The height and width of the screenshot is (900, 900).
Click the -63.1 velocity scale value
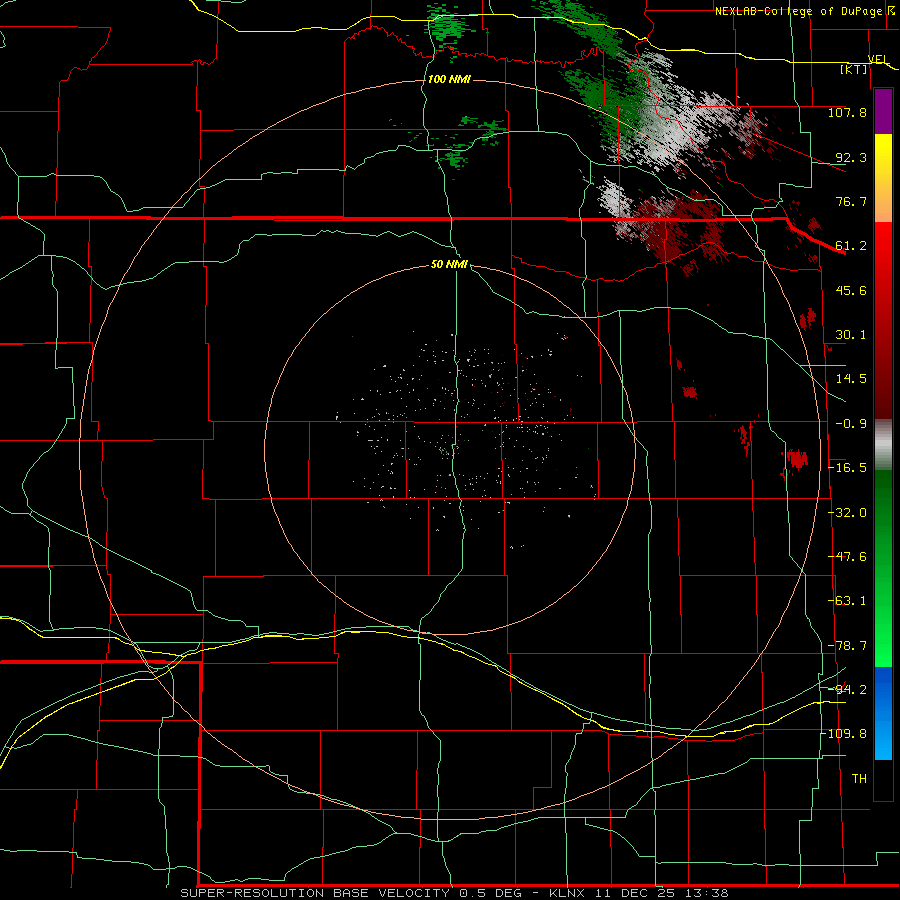[847, 601]
